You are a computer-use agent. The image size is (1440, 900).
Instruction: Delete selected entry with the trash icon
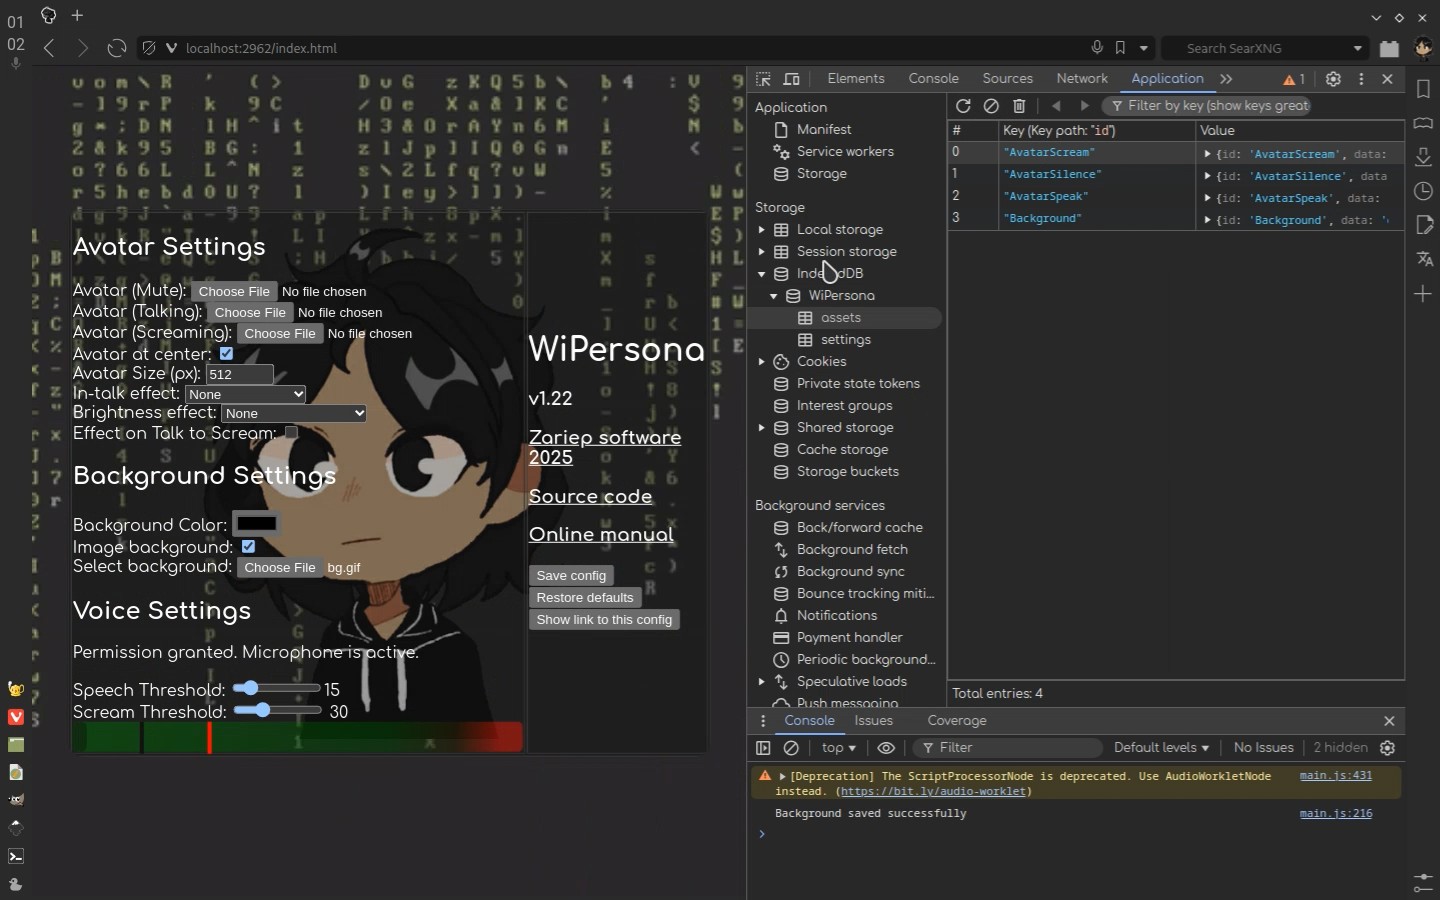tap(1019, 106)
